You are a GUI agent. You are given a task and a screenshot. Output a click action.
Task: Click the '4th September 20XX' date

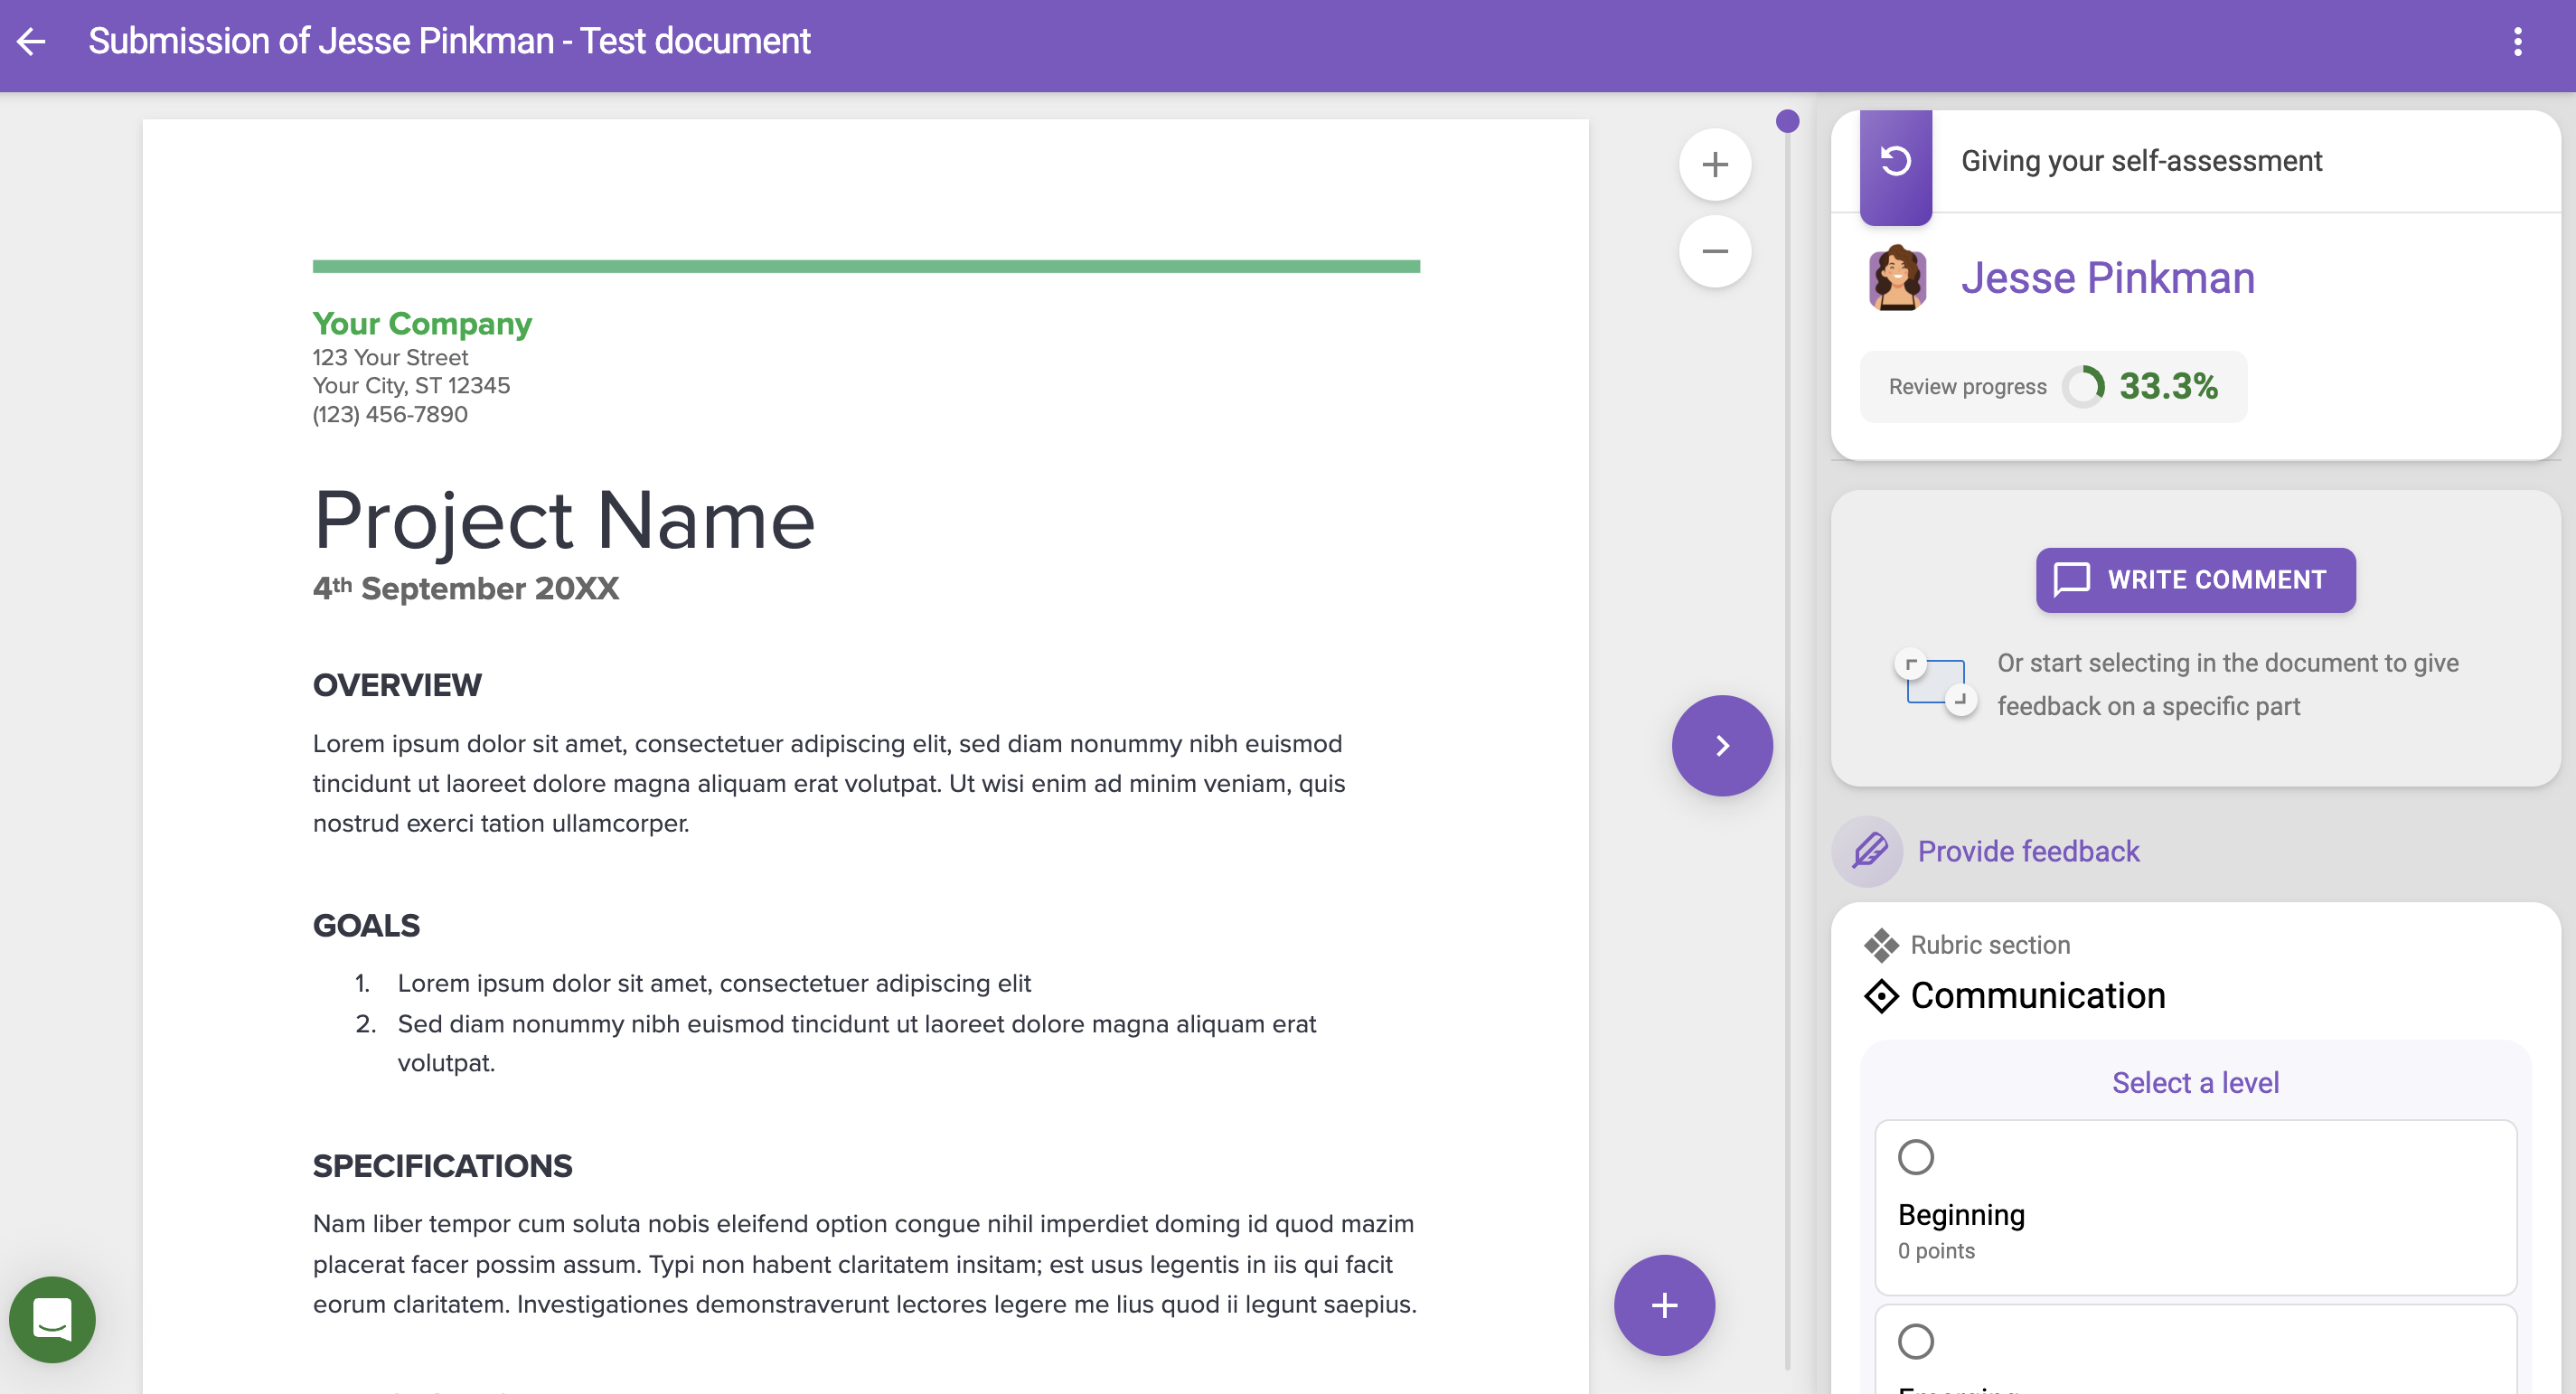tap(466, 588)
